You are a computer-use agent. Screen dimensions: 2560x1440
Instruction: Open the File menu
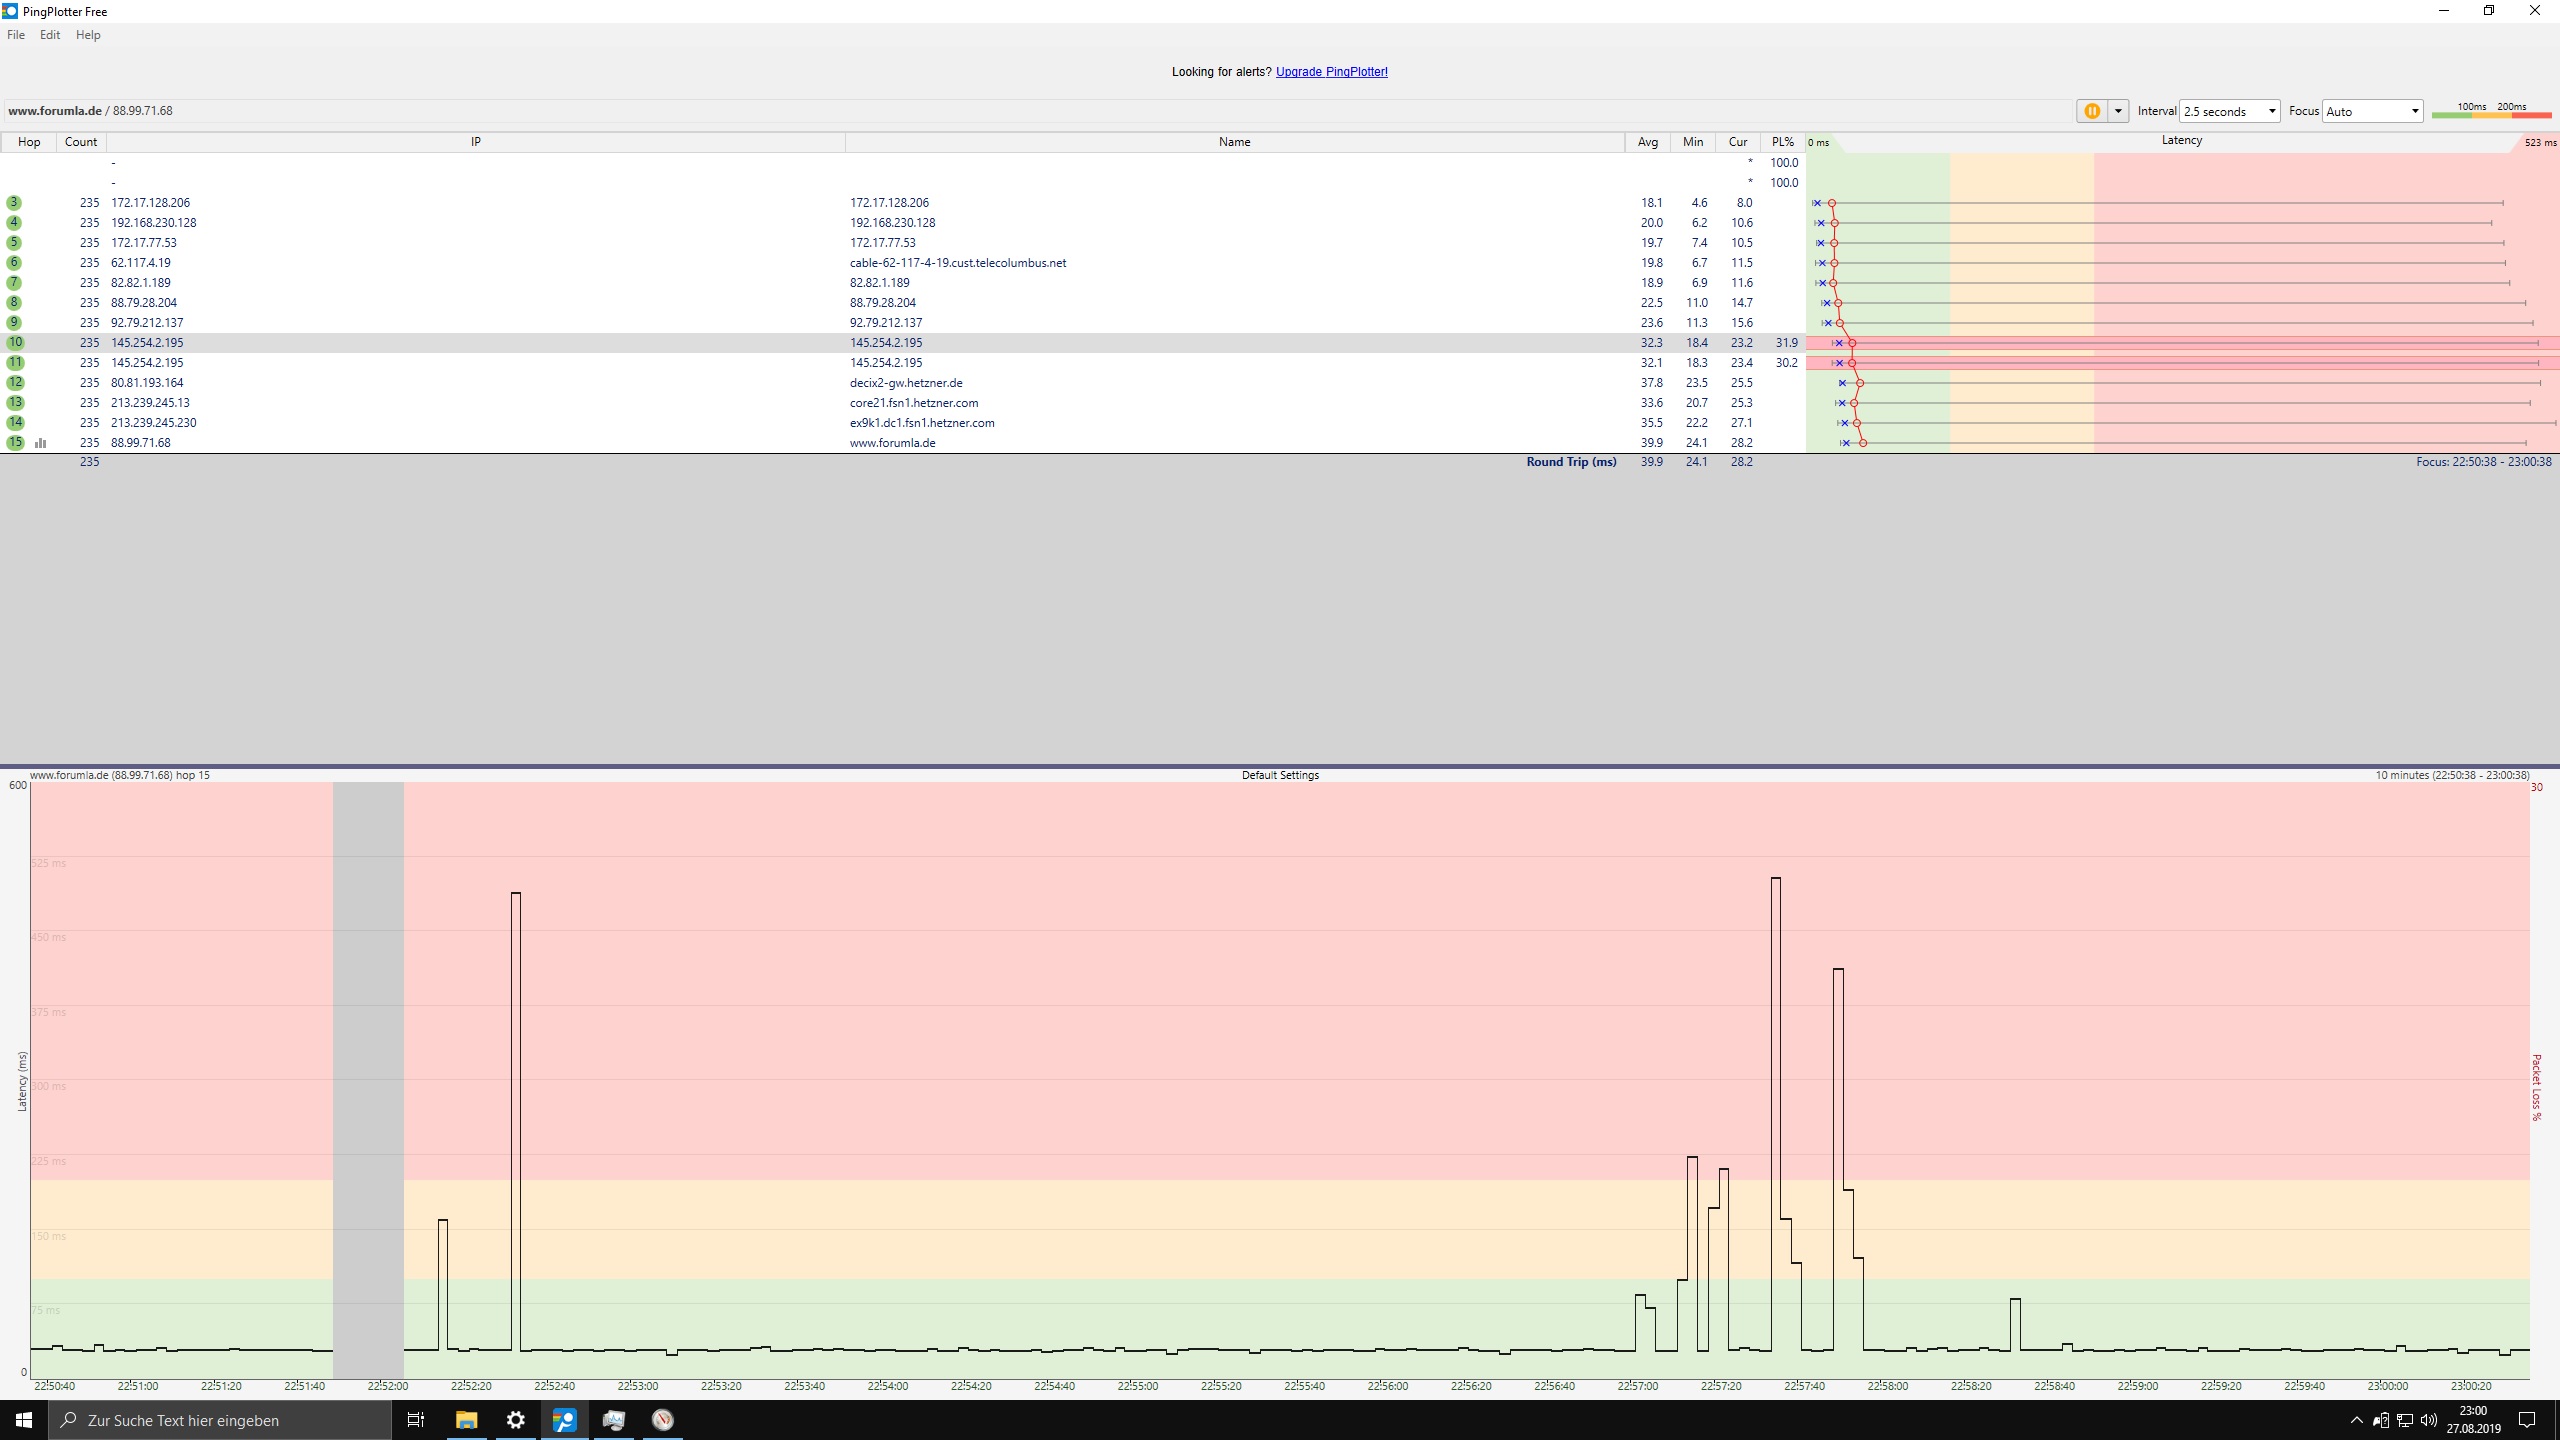coord(16,35)
